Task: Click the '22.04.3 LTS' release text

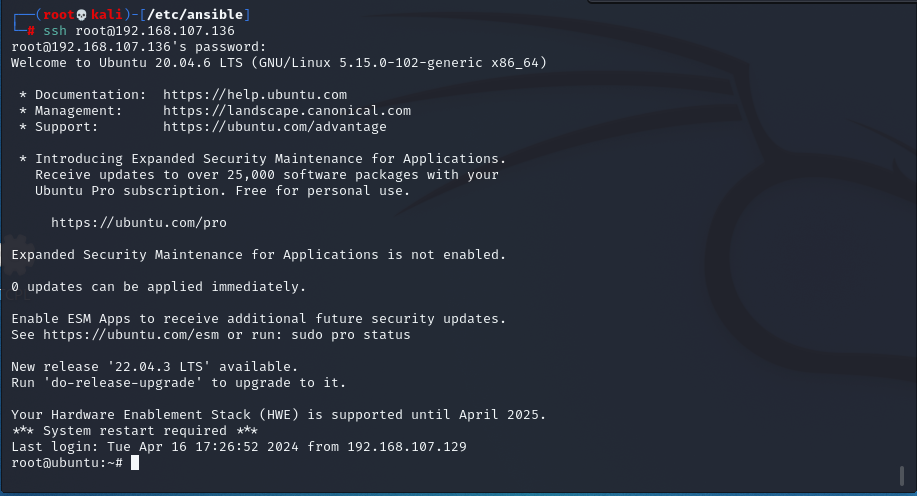Action: click(x=158, y=367)
